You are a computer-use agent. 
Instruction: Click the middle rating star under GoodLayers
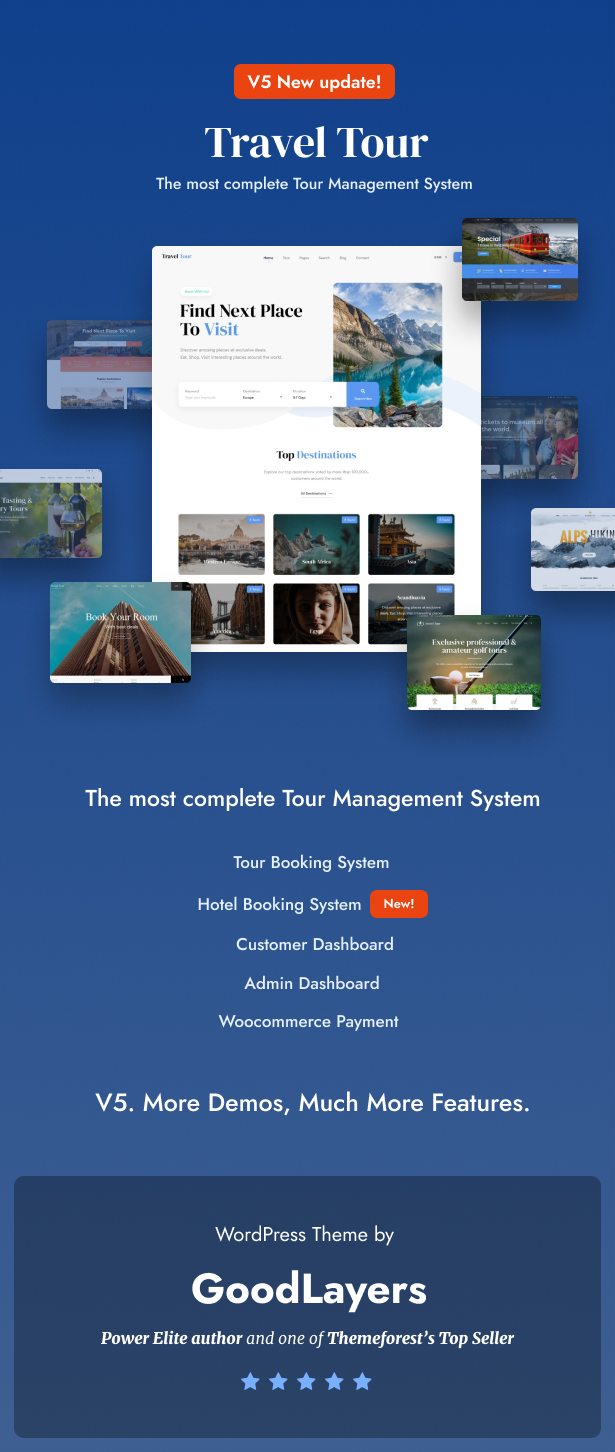tap(306, 1381)
